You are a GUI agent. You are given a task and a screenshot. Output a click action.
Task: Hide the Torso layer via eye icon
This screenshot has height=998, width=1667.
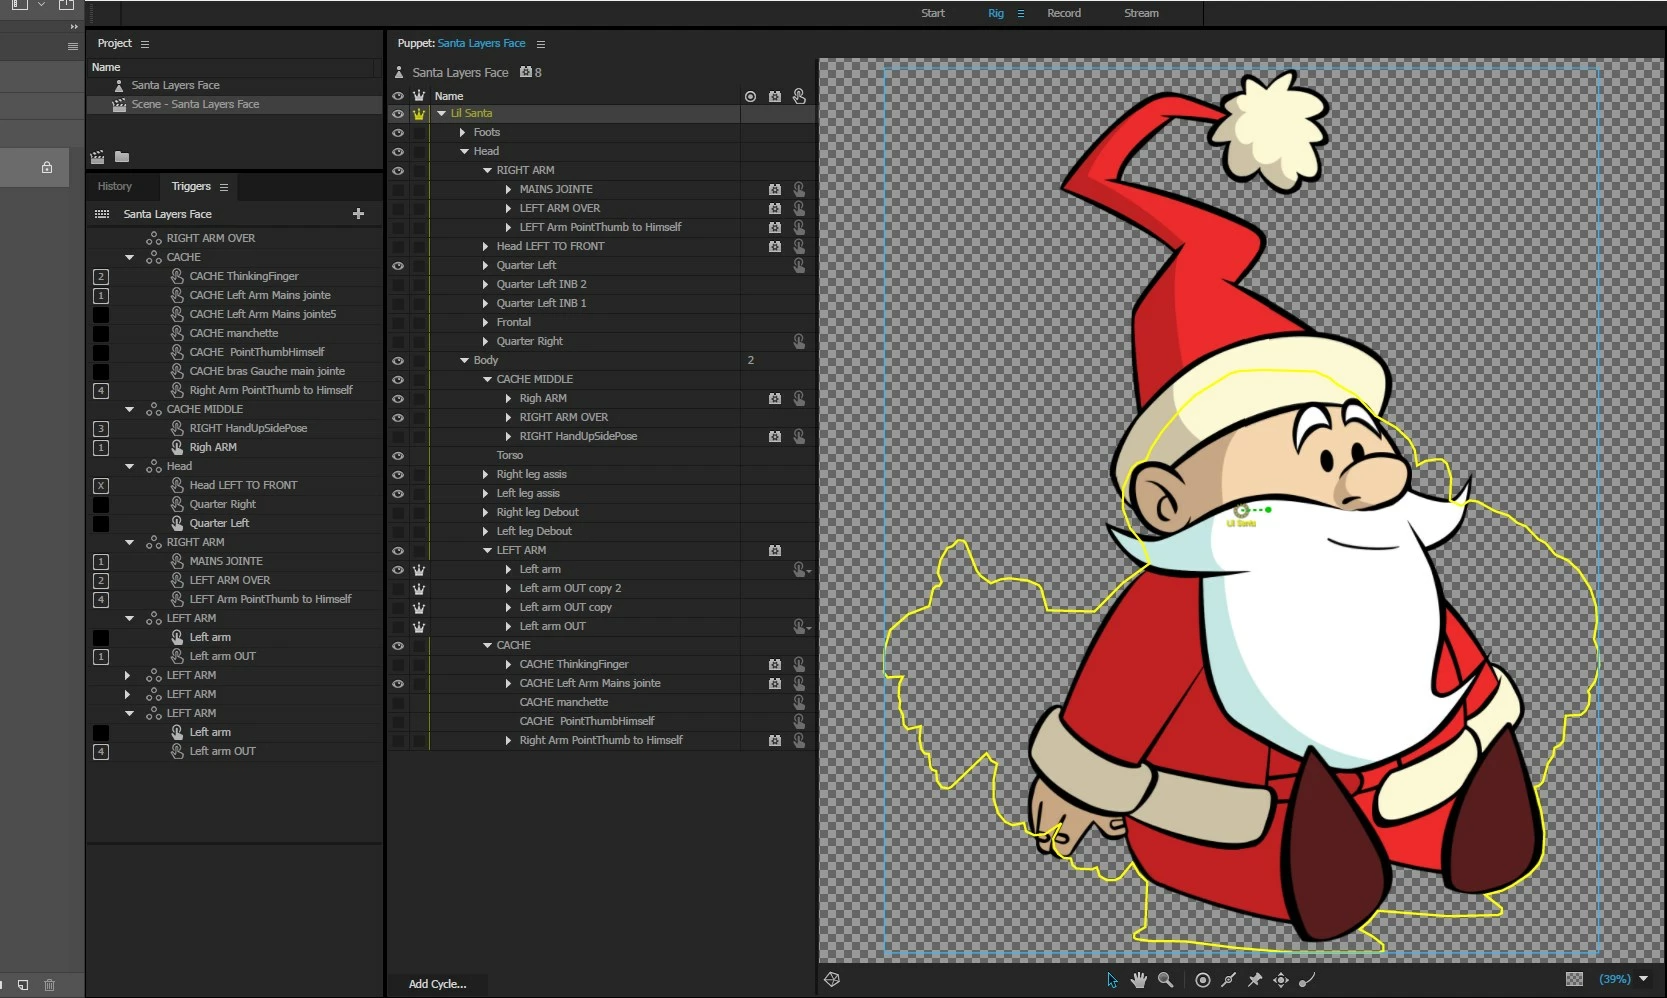(x=398, y=456)
